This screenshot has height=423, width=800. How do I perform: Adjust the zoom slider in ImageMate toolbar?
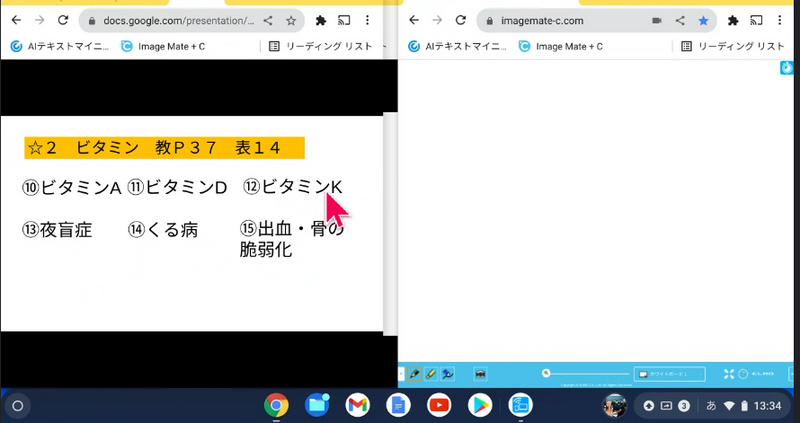click(x=546, y=373)
